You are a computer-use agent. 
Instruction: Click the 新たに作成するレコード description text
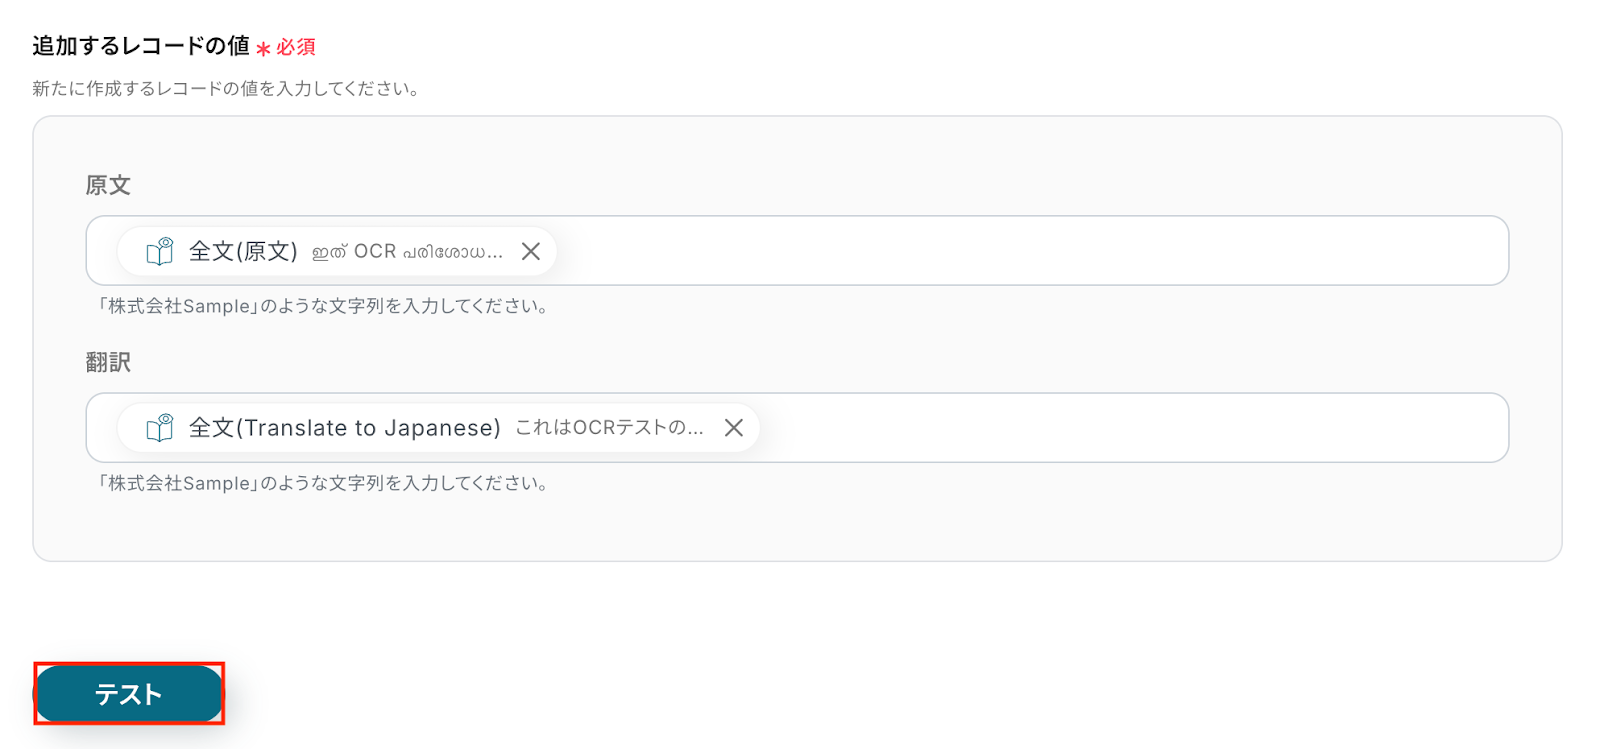click(225, 89)
